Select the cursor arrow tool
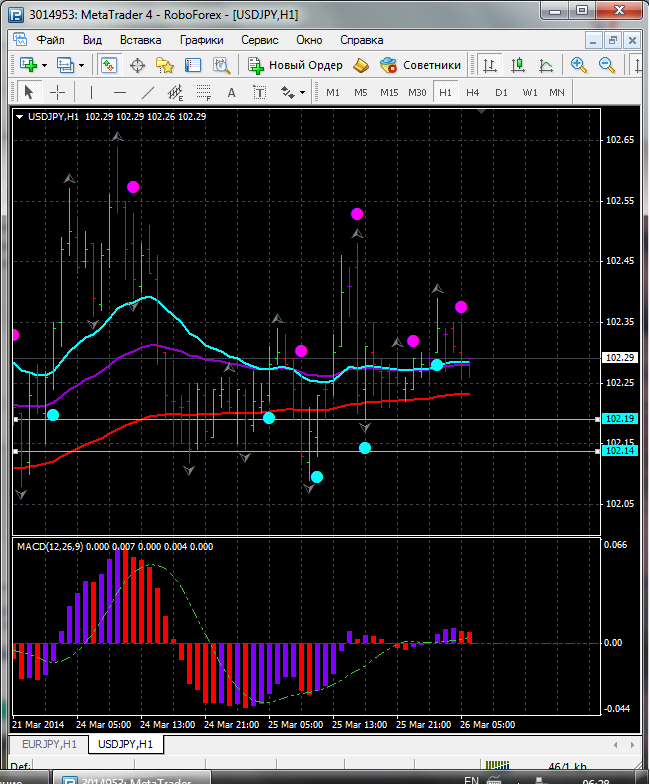 tap(28, 92)
